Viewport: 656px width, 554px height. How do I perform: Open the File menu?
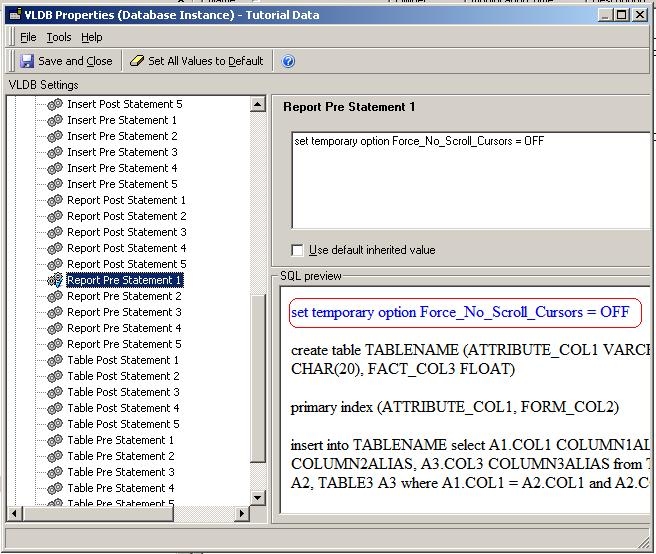pos(28,37)
